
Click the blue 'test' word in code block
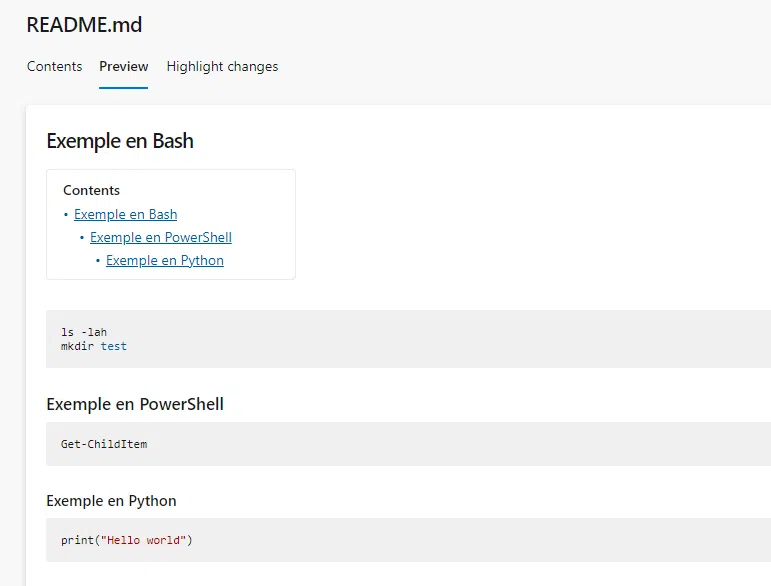click(114, 346)
